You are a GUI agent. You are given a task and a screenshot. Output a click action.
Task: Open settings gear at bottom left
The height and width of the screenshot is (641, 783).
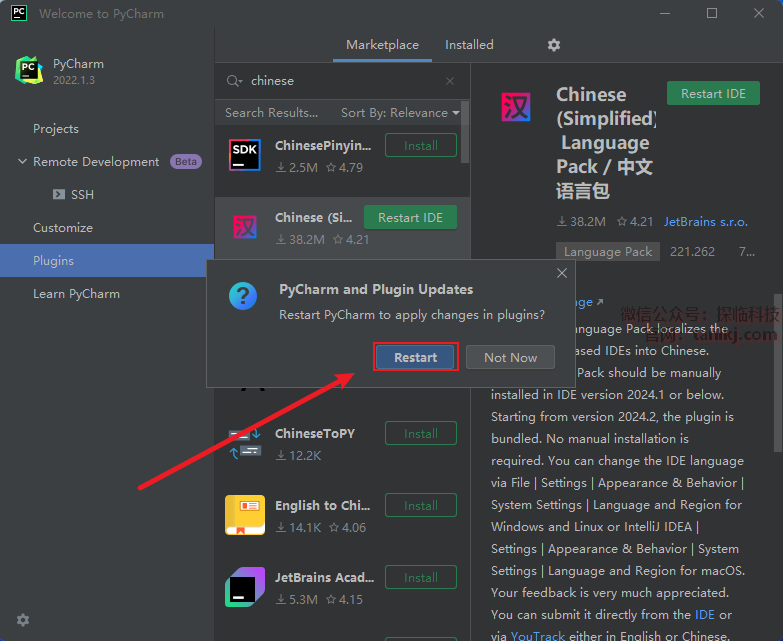[x=23, y=620]
